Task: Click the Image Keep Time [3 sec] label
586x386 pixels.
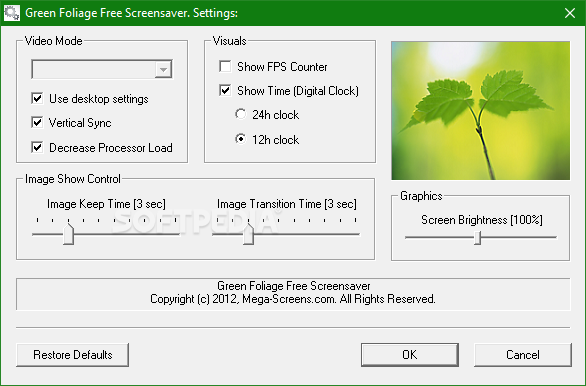Action: (106, 204)
